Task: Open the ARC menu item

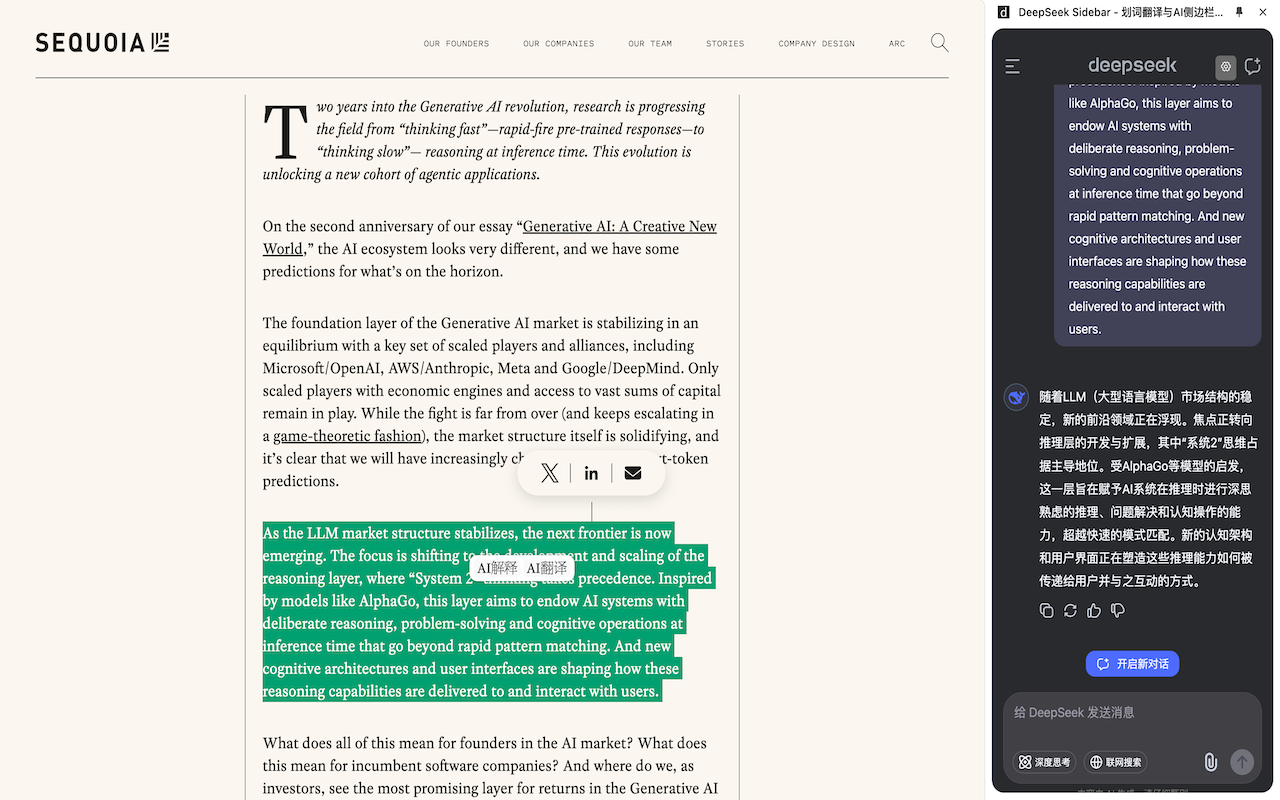Action: coord(897,44)
